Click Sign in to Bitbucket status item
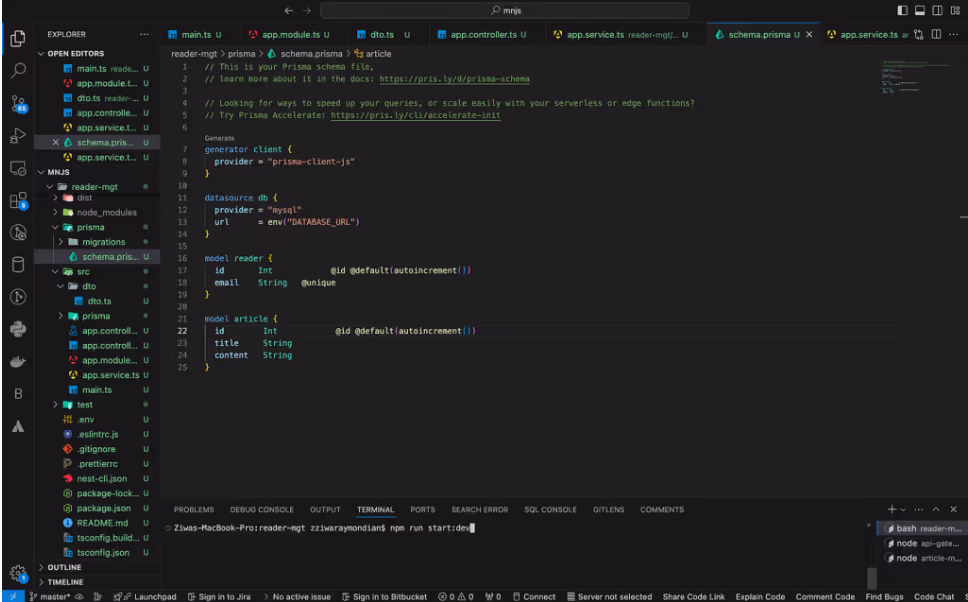The width and height of the screenshot is (968, 602). [384, 596]
